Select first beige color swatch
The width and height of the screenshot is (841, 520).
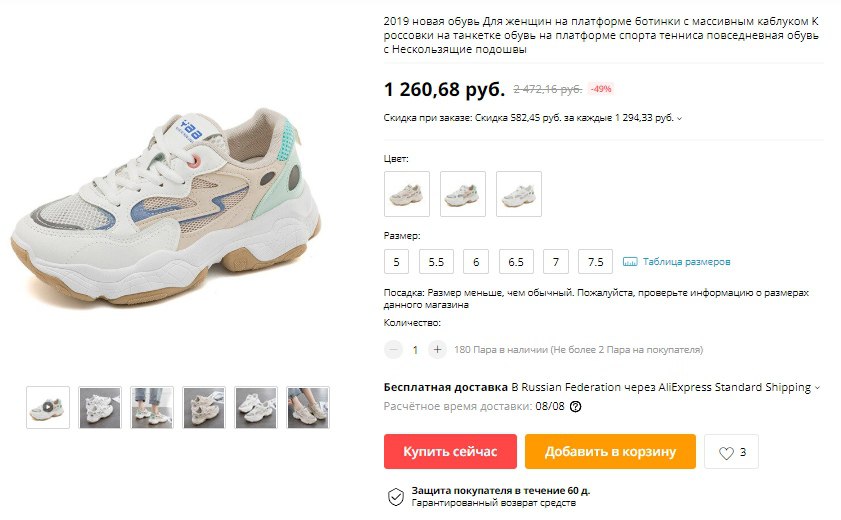click(x=407, y=194)
